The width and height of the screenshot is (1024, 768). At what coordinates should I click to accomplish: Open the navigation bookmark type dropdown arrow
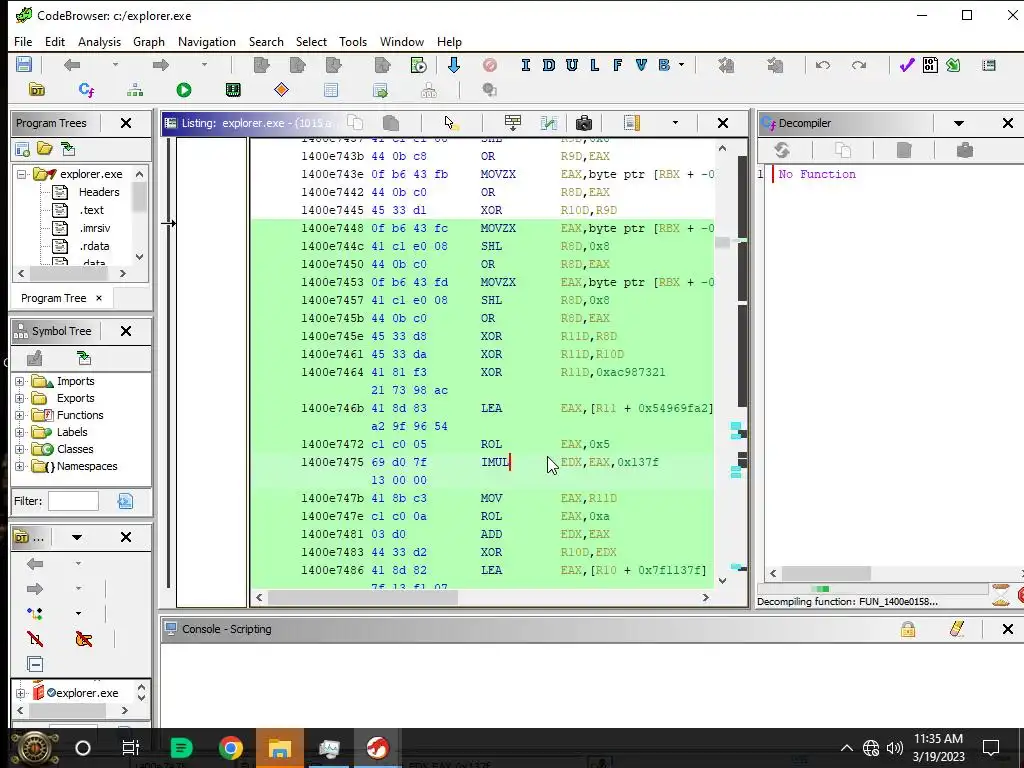[x=681, y=65]
